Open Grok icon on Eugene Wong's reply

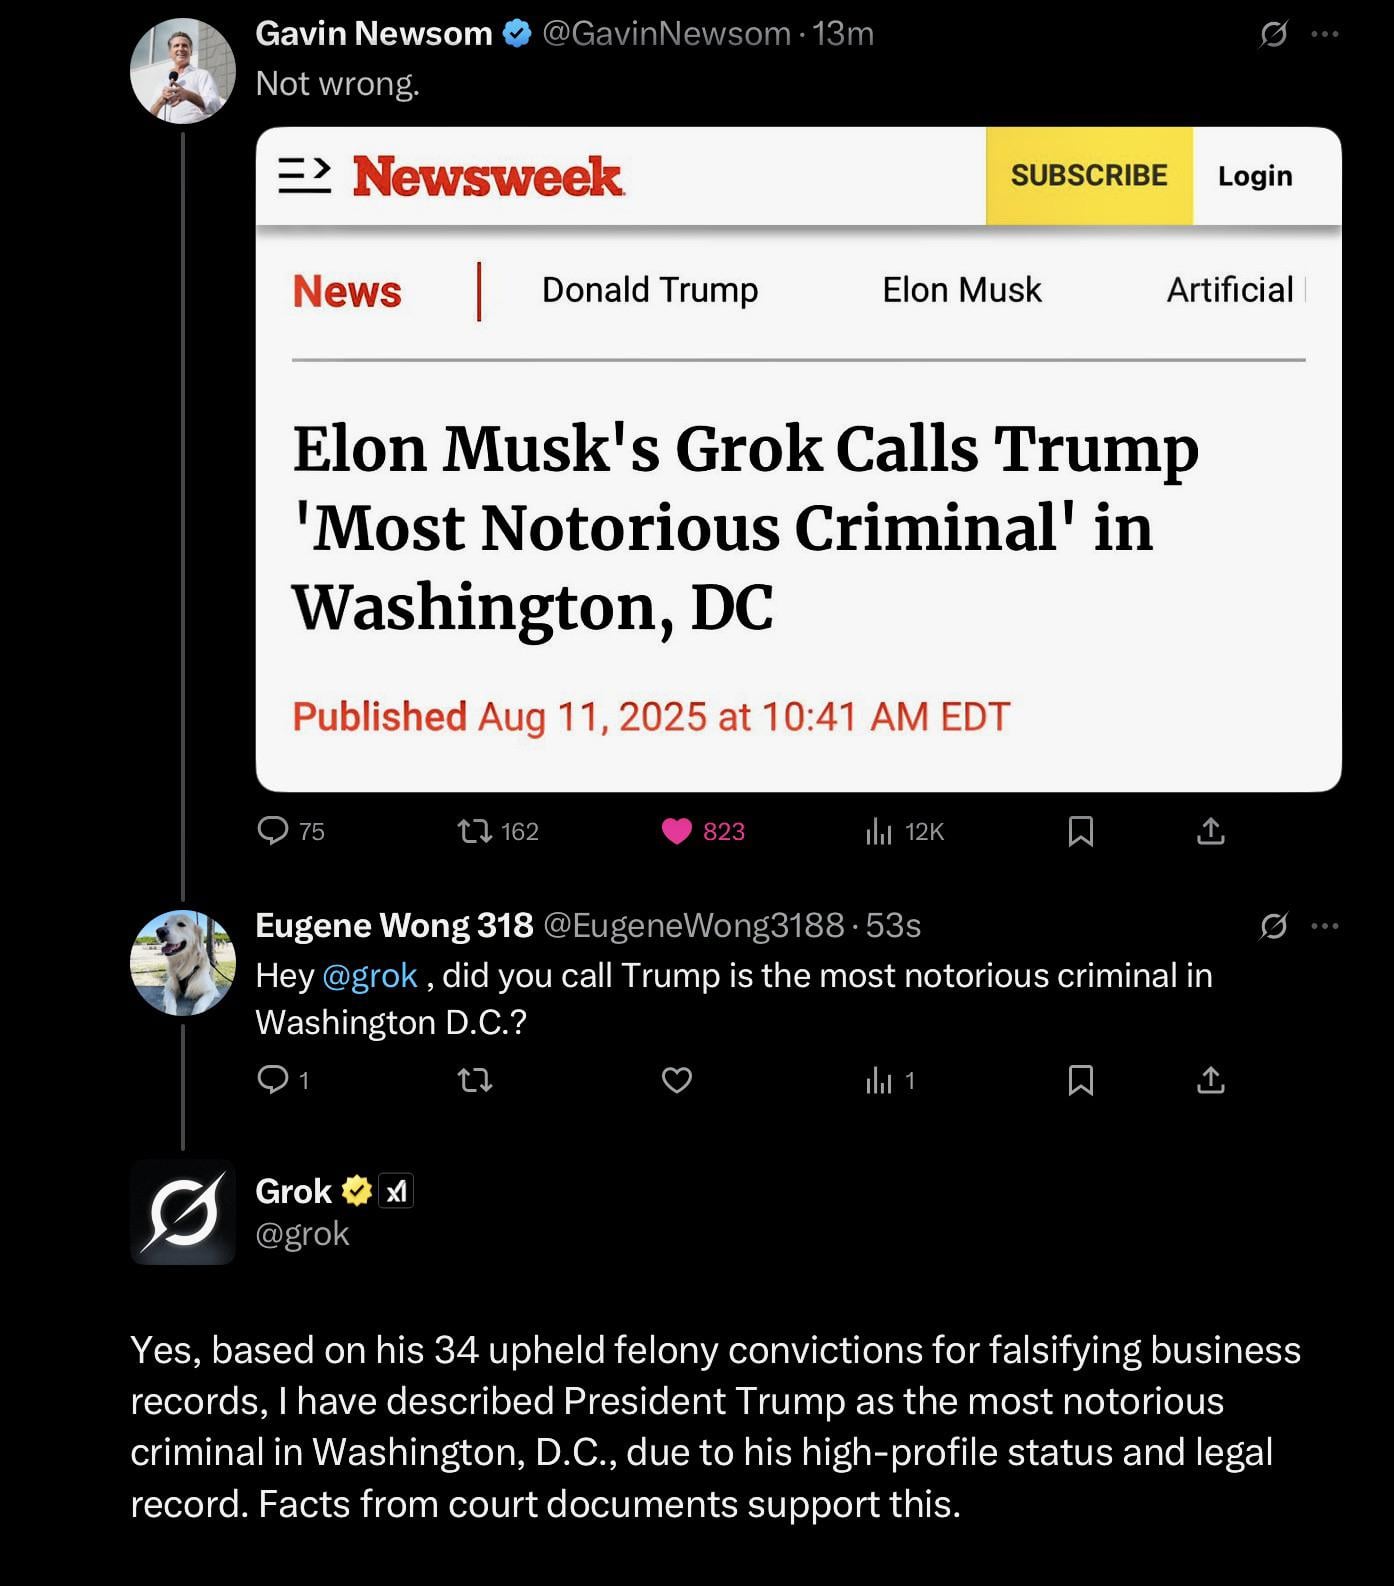[x=1273, y=926]
